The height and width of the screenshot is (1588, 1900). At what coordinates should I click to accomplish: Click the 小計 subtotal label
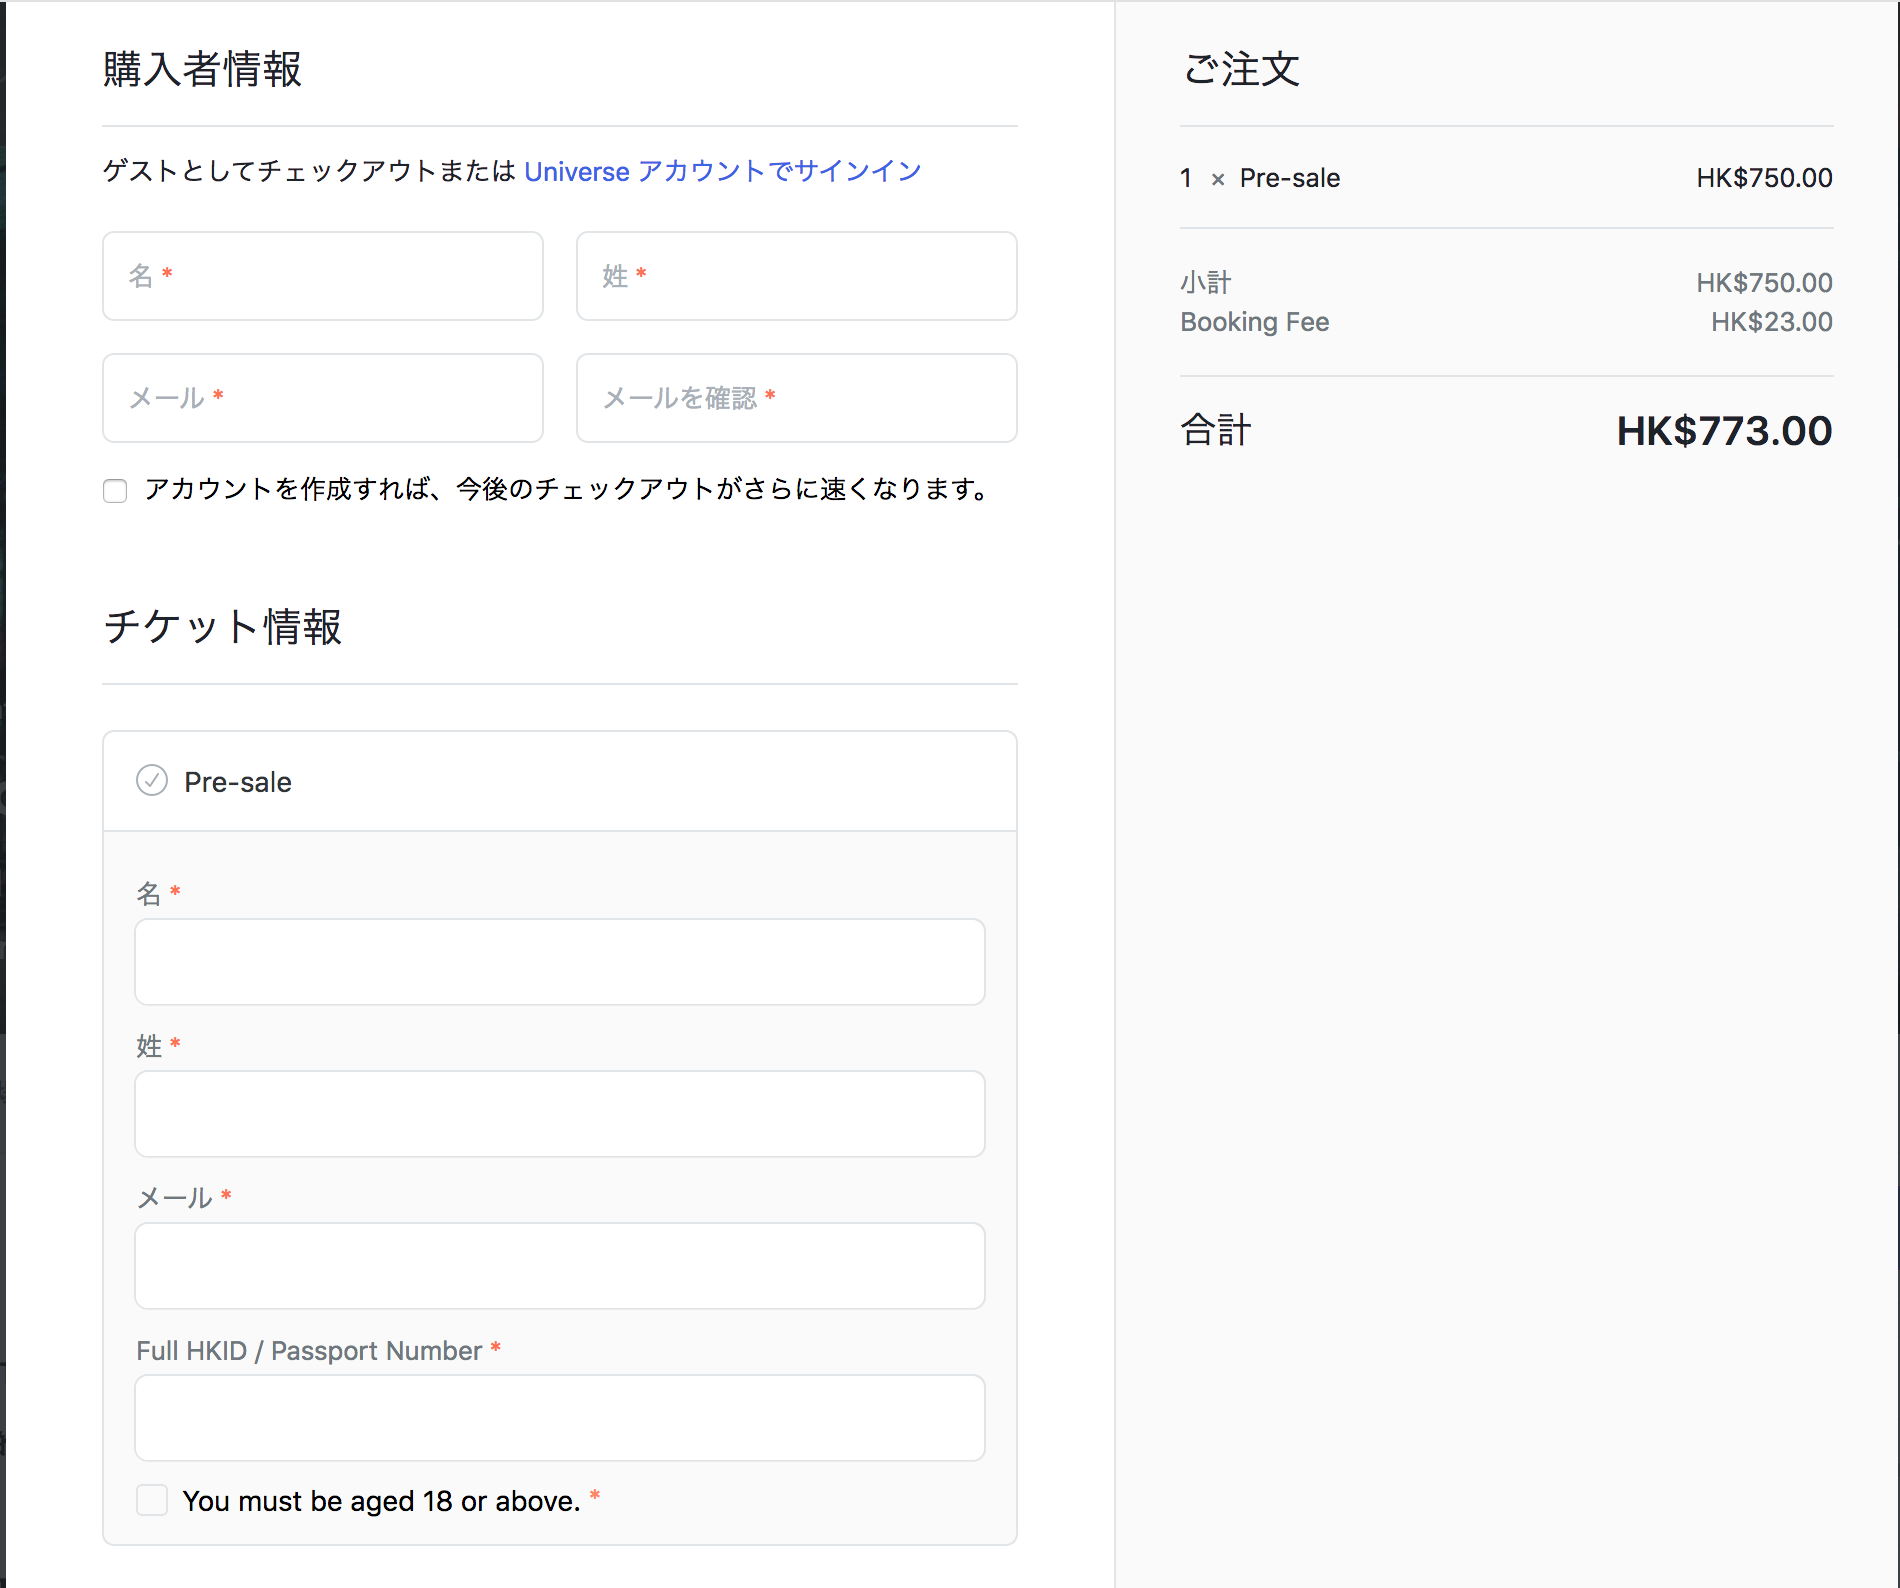tap(1205, 283)
